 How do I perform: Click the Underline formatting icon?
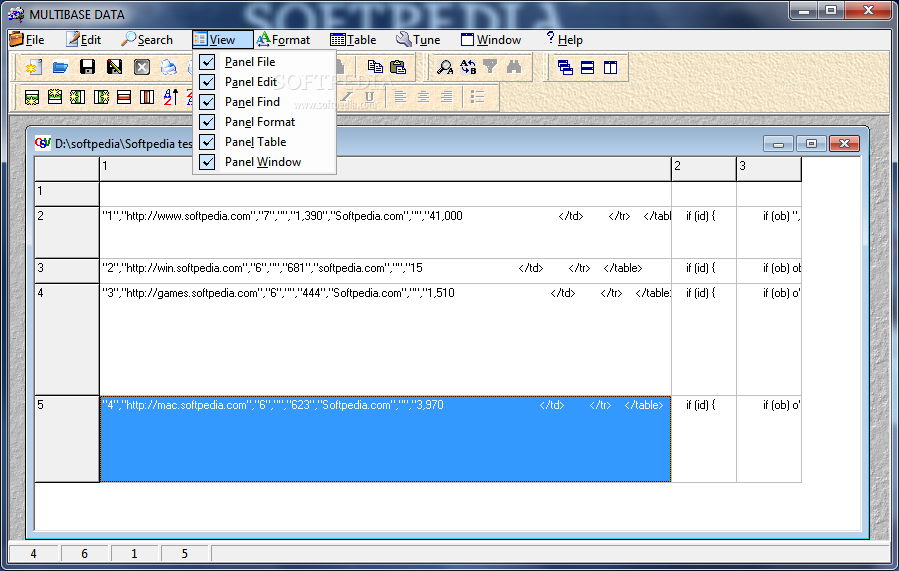pos(370,97)
